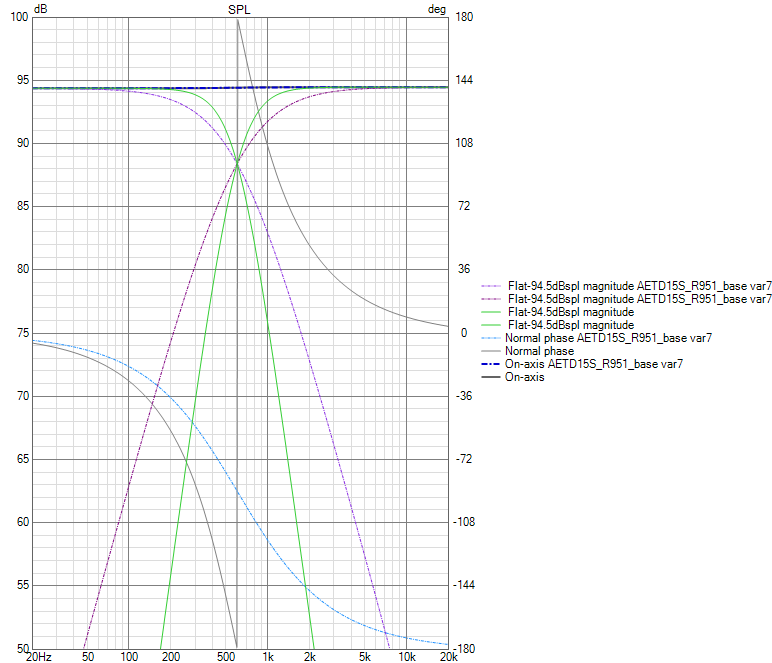Screen dimensions: 772x663
Task: Click the '0' degree axis label
Action: click(x=464, y=333)
